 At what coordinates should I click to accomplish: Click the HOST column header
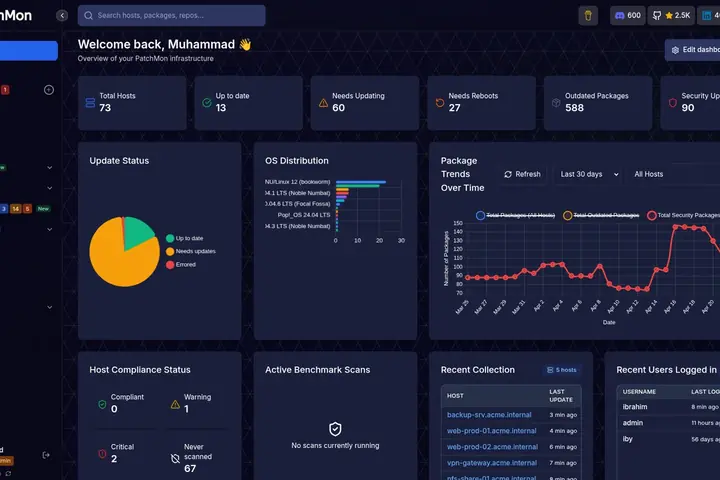click(x=455, y=396)
